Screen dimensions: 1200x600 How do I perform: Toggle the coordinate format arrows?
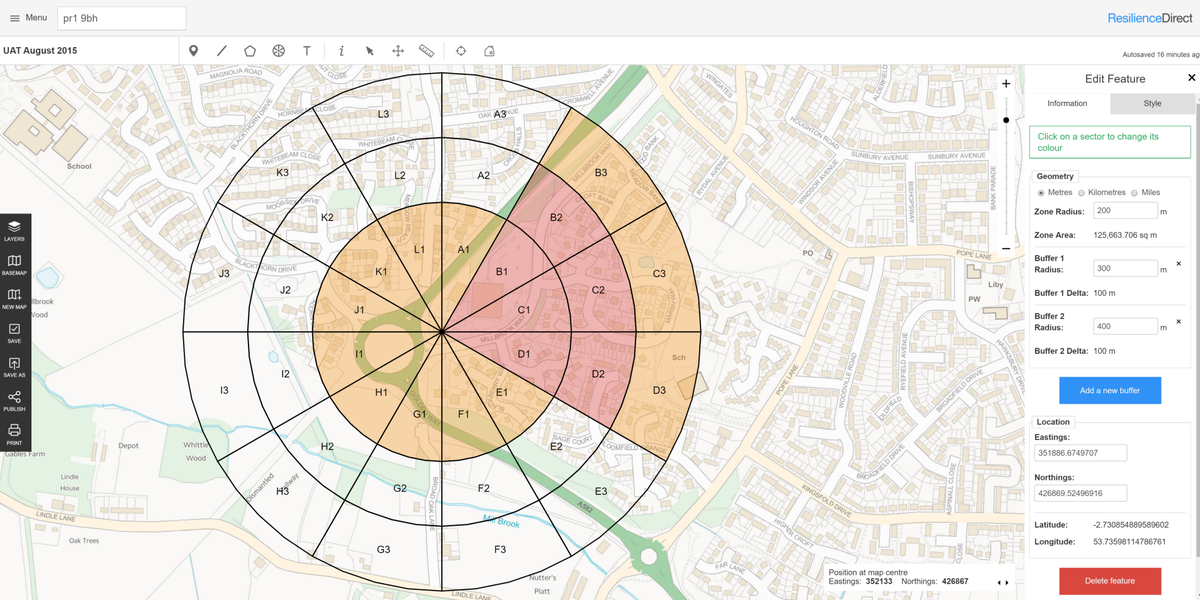coord(1004,582)
